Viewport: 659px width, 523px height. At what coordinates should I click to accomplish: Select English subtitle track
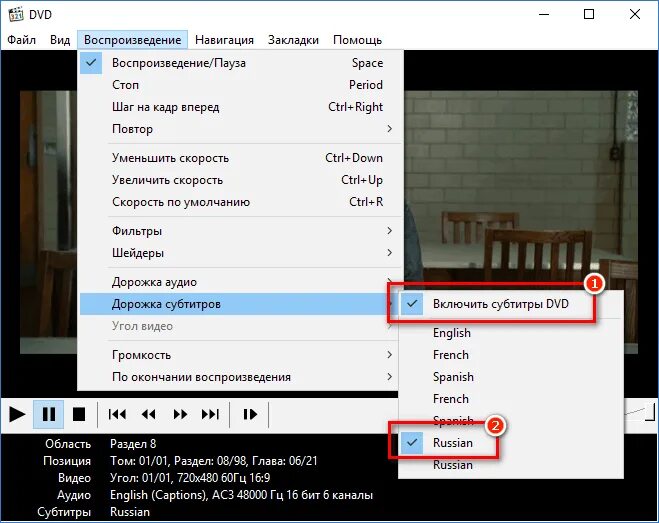(x=510, y=333)
